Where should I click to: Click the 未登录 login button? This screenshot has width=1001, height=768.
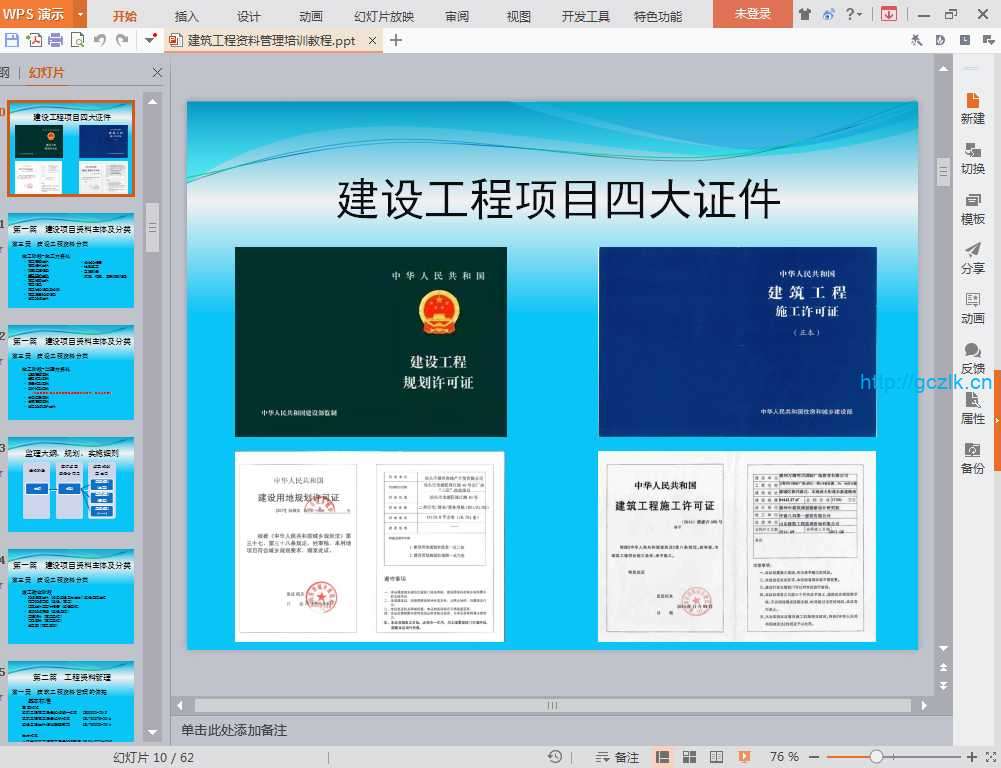752,14
